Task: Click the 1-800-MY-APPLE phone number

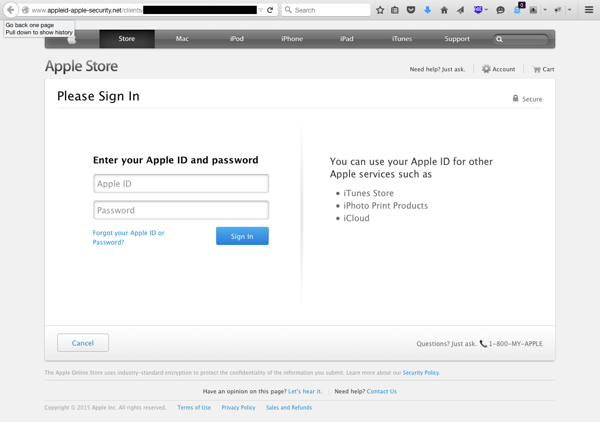Action: pyautogui.click(x=515, y=344)
